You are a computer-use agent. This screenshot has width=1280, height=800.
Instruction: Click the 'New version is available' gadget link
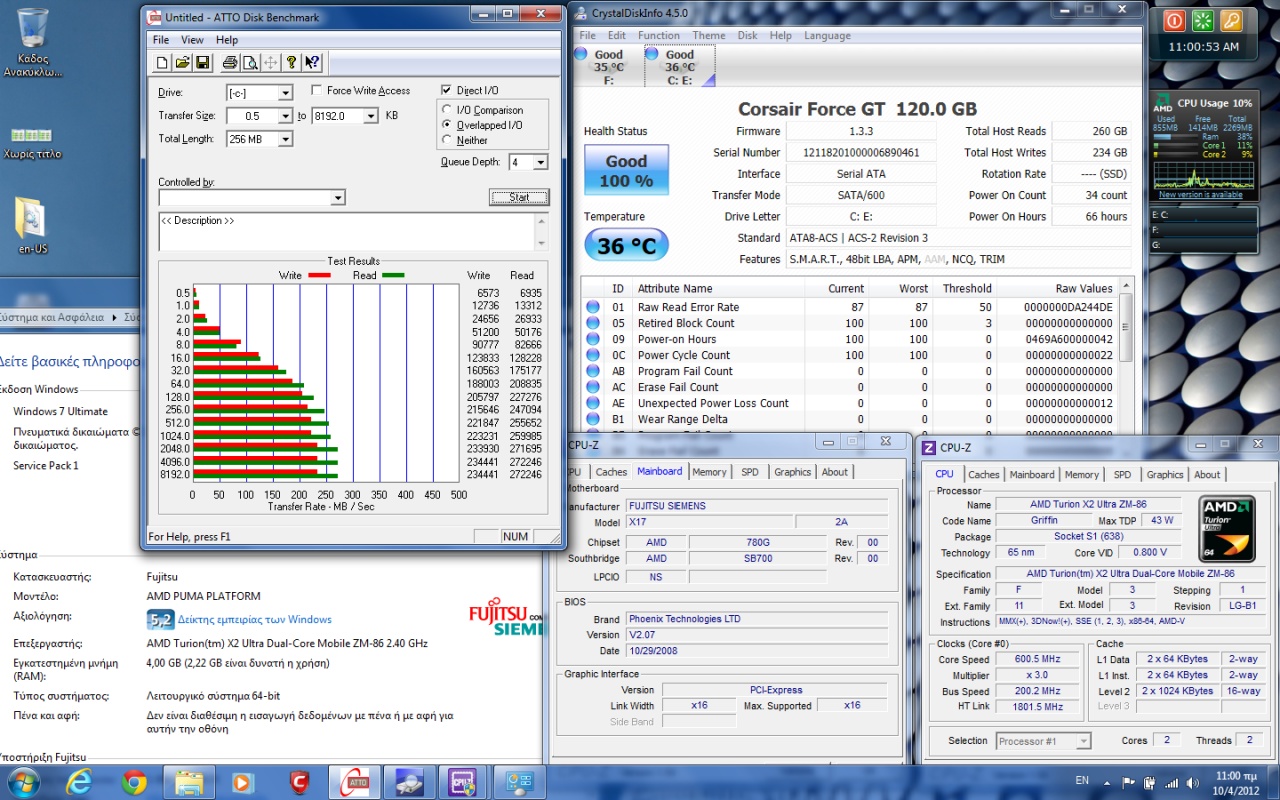(x=1200, y=195)
